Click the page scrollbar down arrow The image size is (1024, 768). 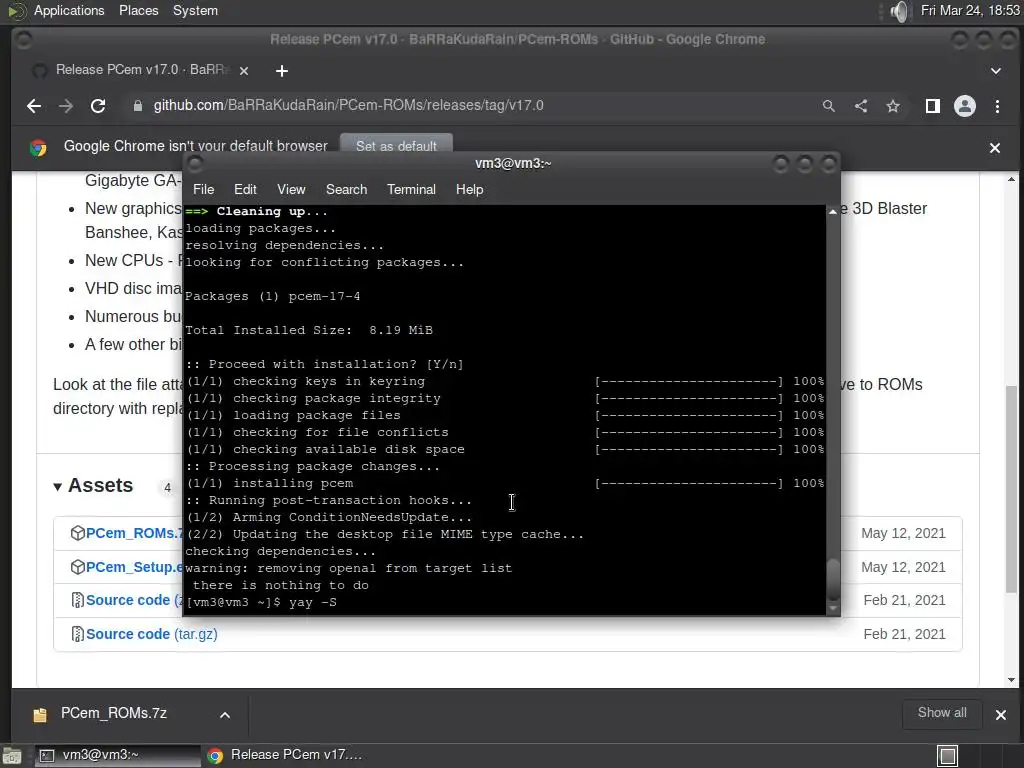pyautogui.click(x=1012, y=680)
